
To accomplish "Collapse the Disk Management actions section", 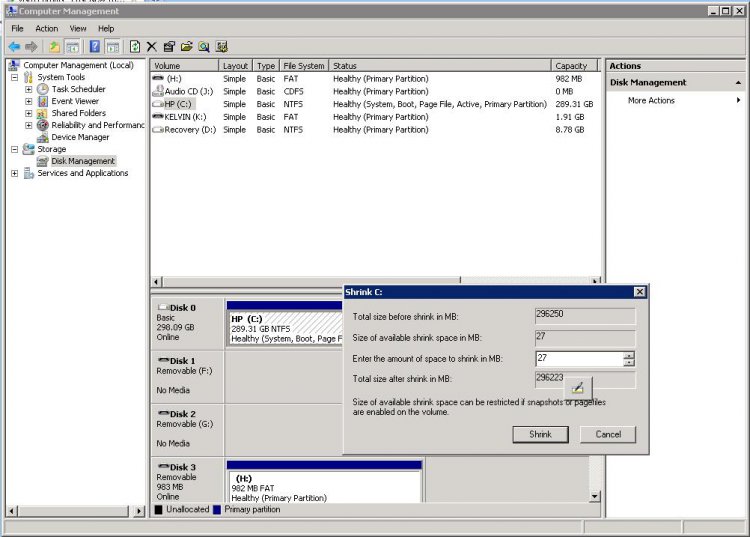I will pyautogui.click(x=739, y=83).
